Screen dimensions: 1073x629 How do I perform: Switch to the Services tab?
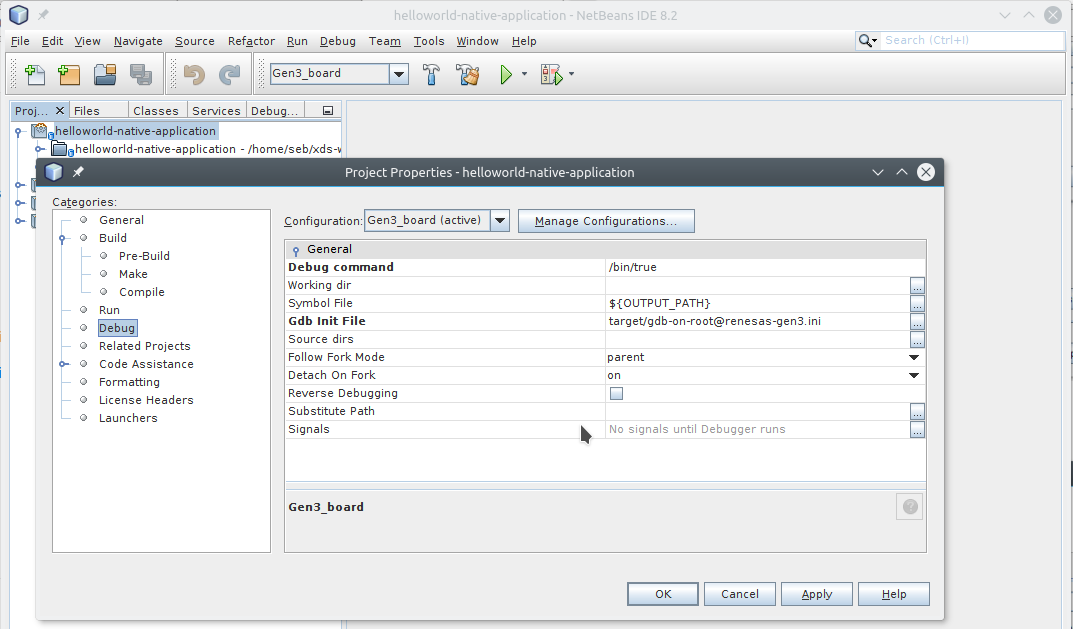pyautogui.click(x=216, y=111)
